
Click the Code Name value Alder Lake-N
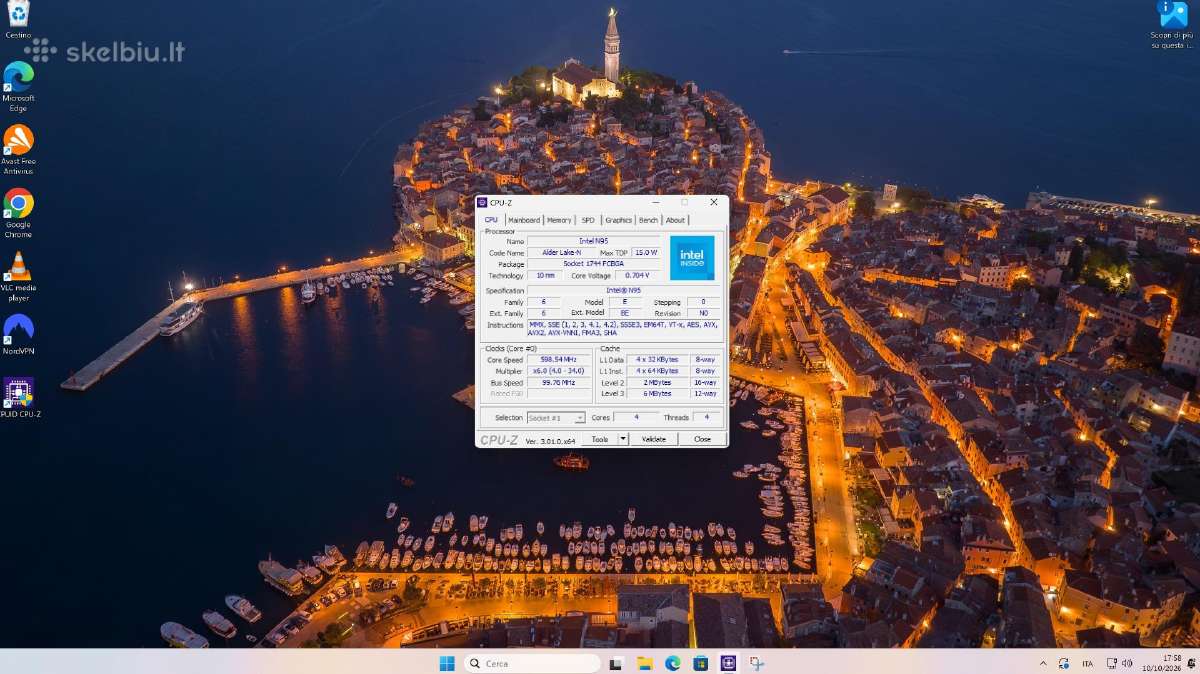(561, 252)
